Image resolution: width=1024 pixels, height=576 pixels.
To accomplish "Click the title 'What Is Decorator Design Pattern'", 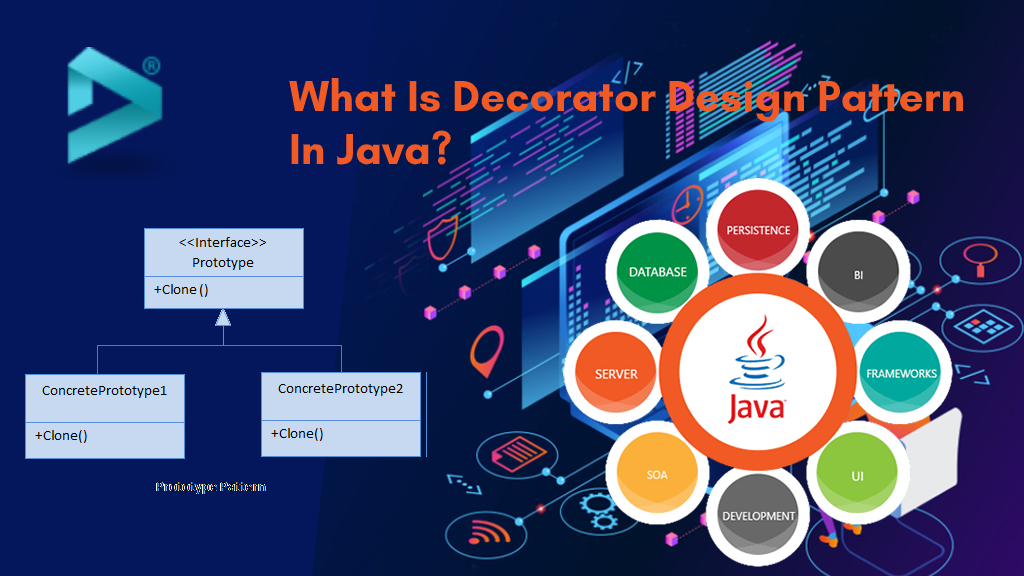I will [x=626, y=97].
